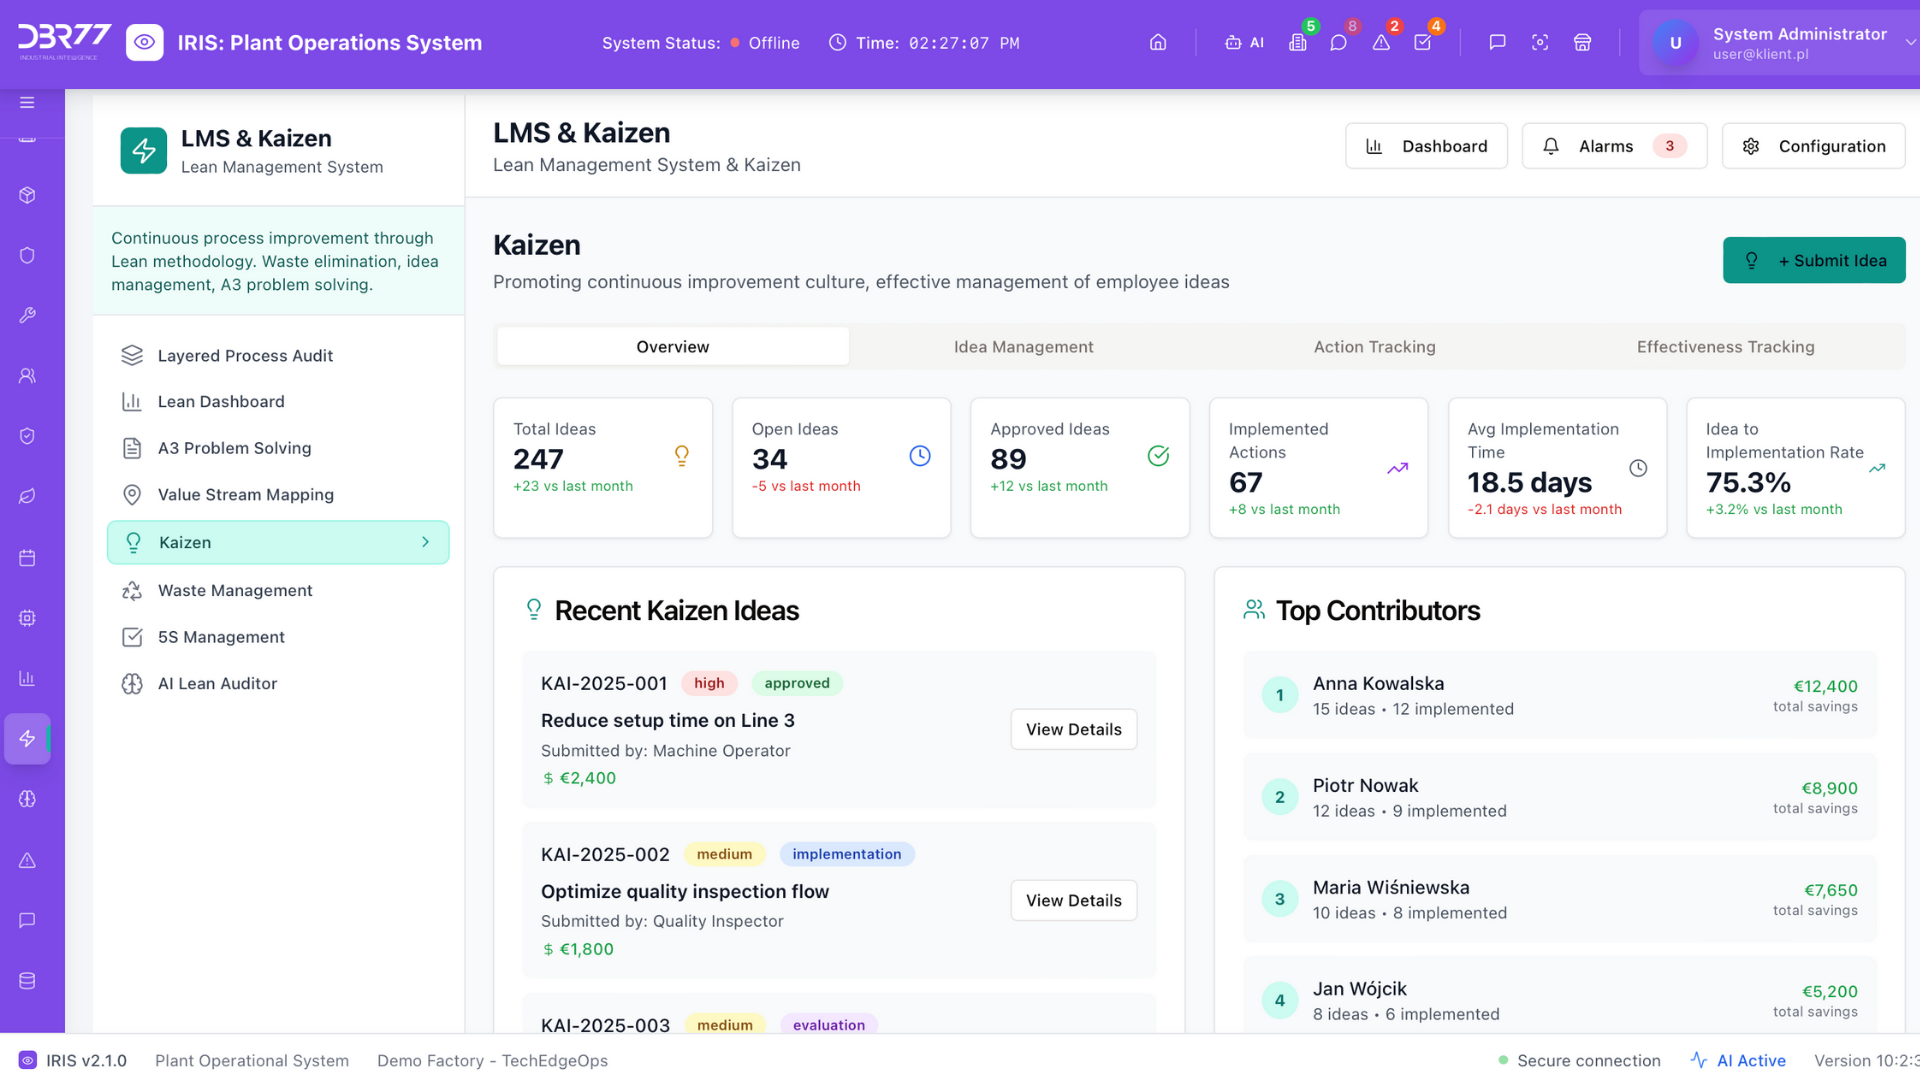Click the home icon in top bar
Screen dimensions: 1920x1080
[1158, 43]
